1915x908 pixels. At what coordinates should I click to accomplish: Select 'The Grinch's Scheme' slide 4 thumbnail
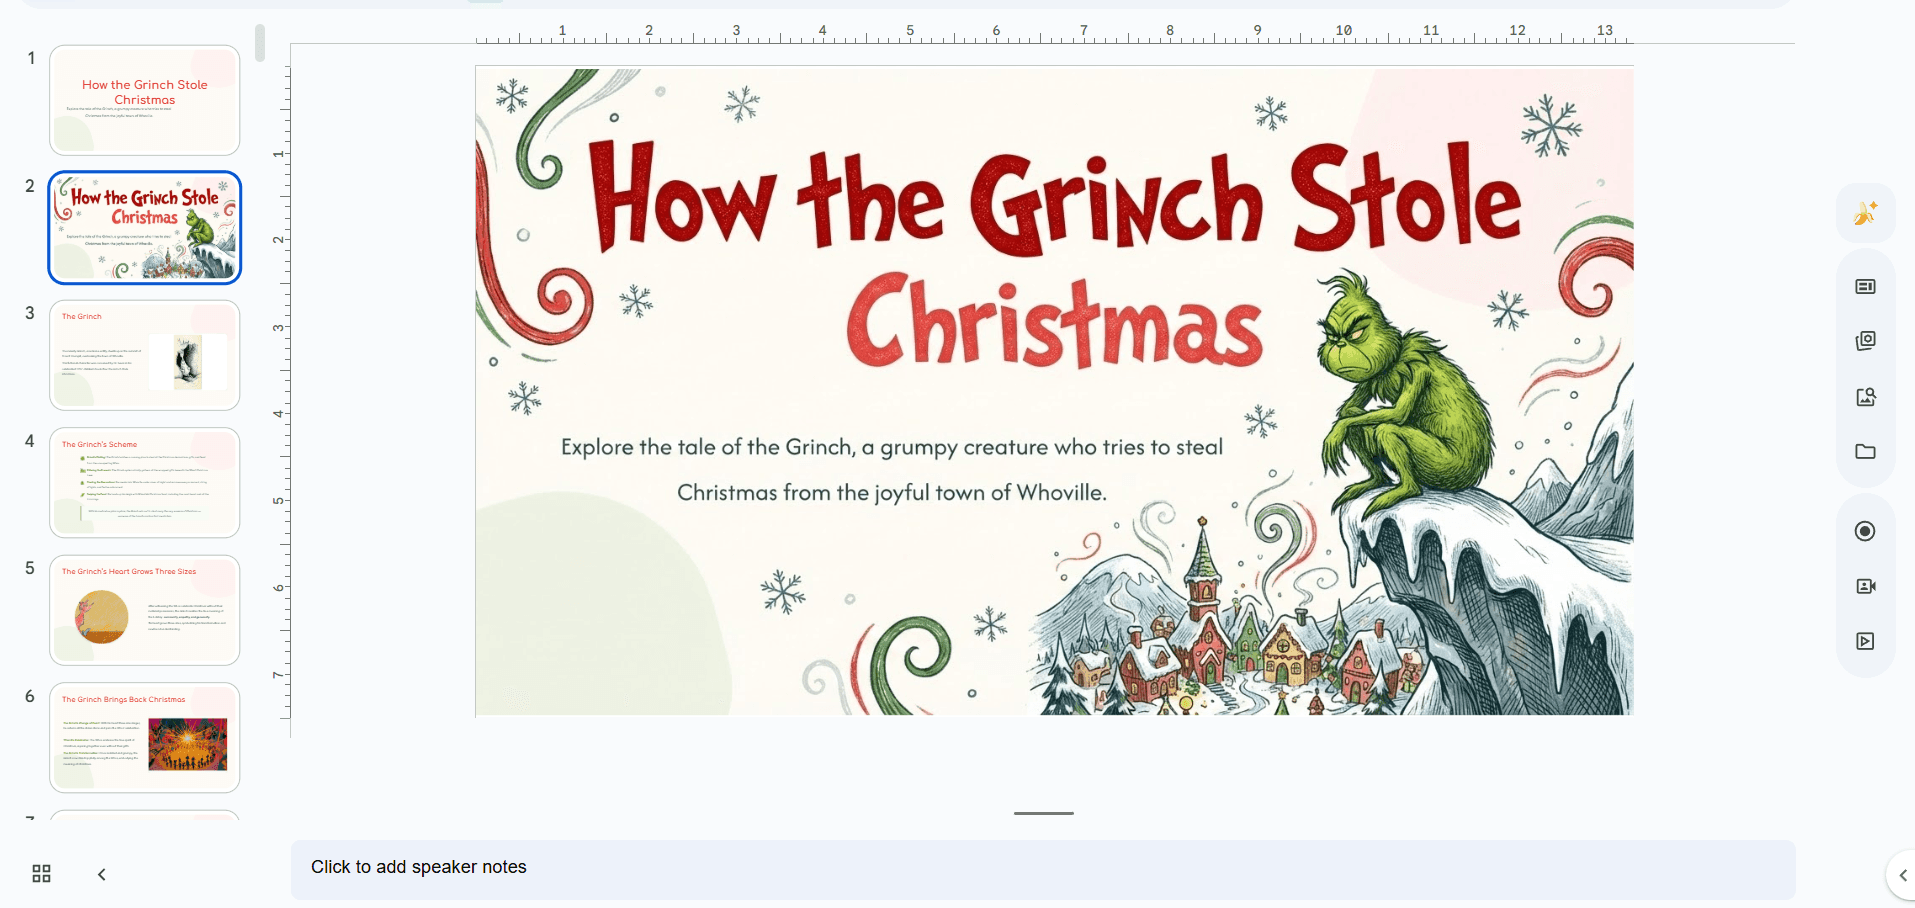145,483
